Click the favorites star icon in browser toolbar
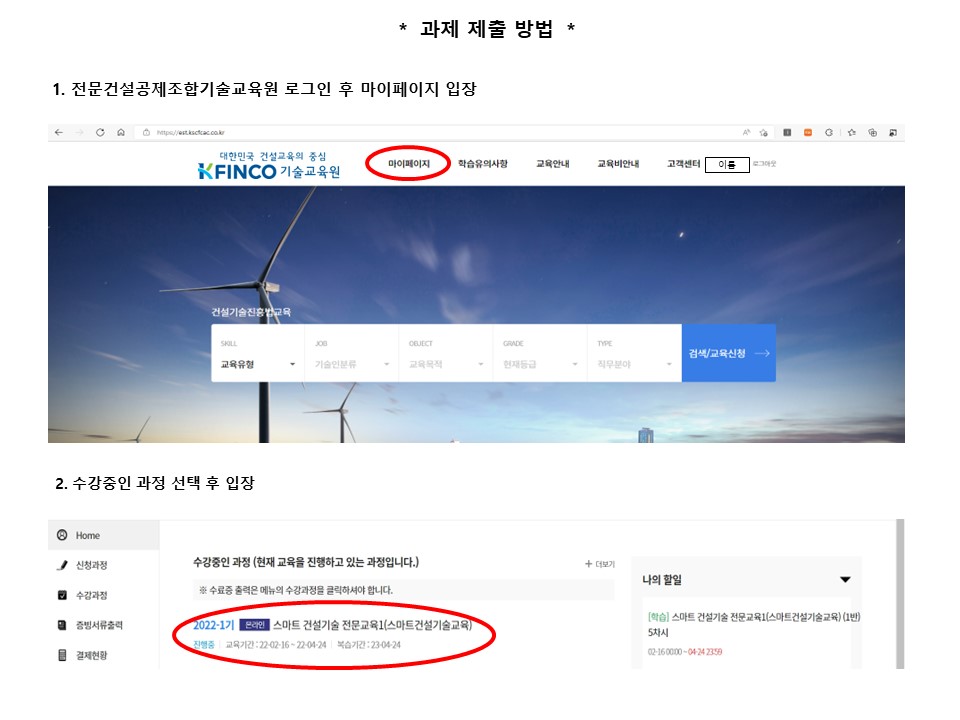 pos(850,132)
